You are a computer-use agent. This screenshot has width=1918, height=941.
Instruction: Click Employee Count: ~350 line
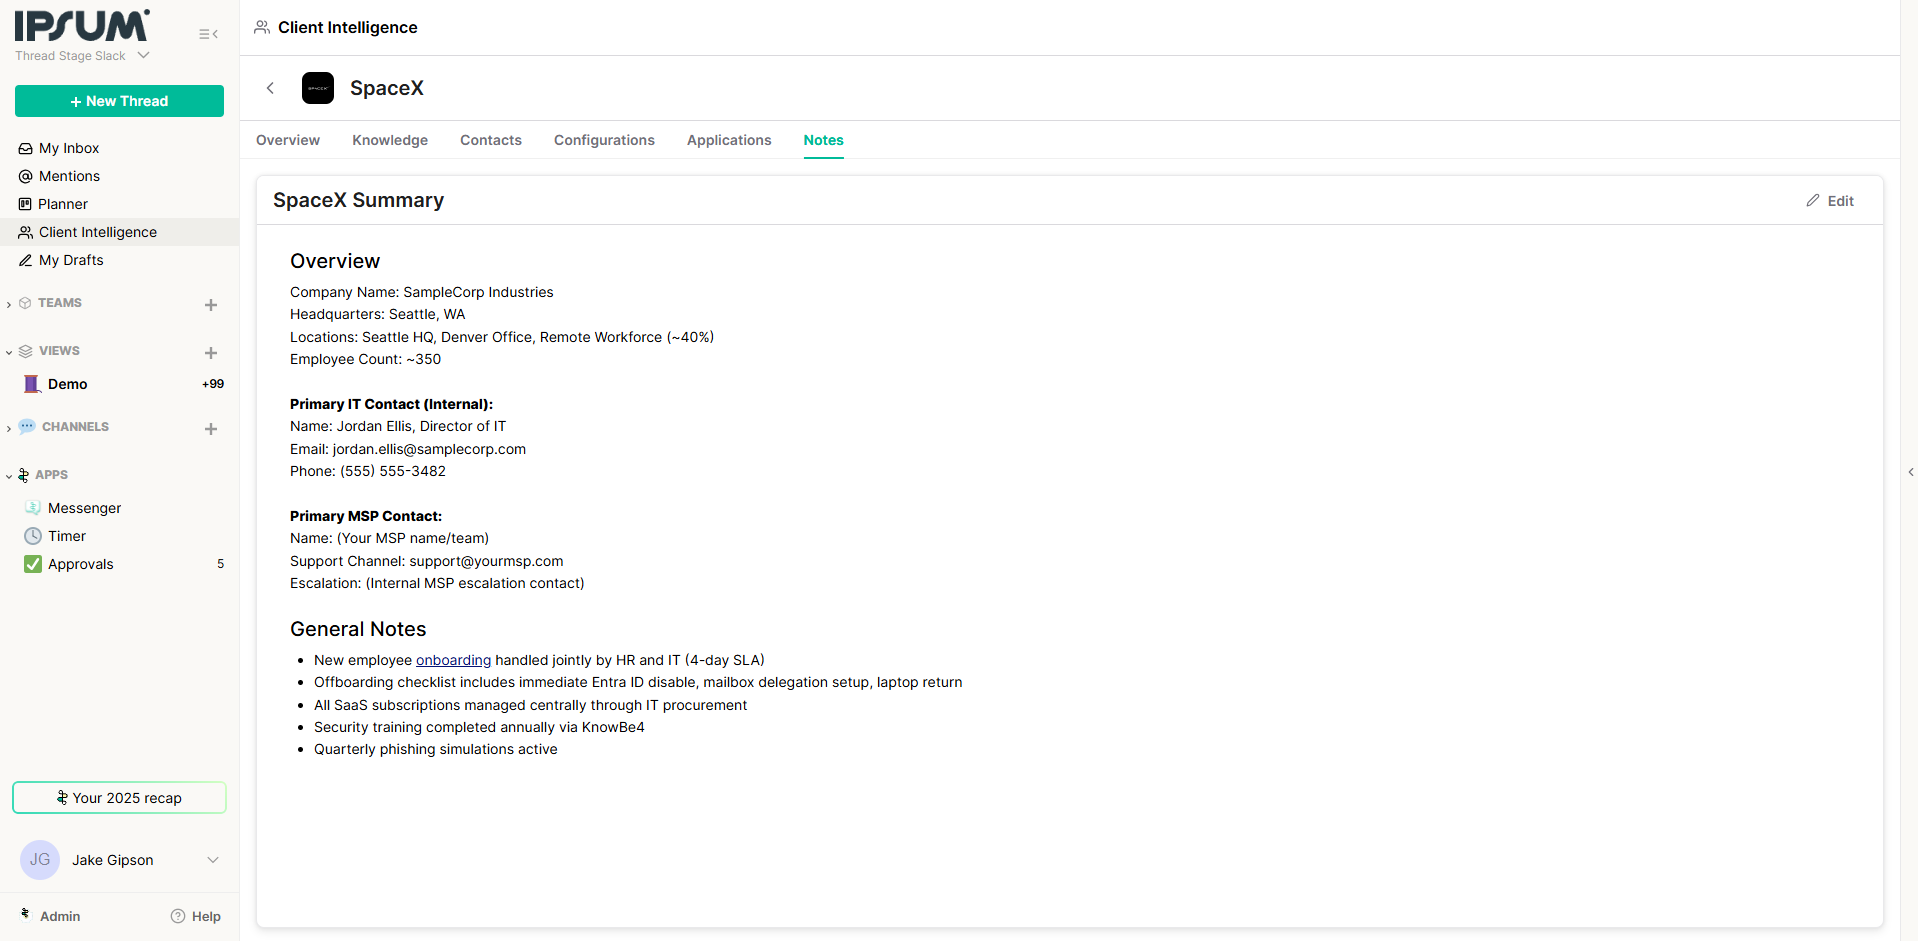(365, 359)
